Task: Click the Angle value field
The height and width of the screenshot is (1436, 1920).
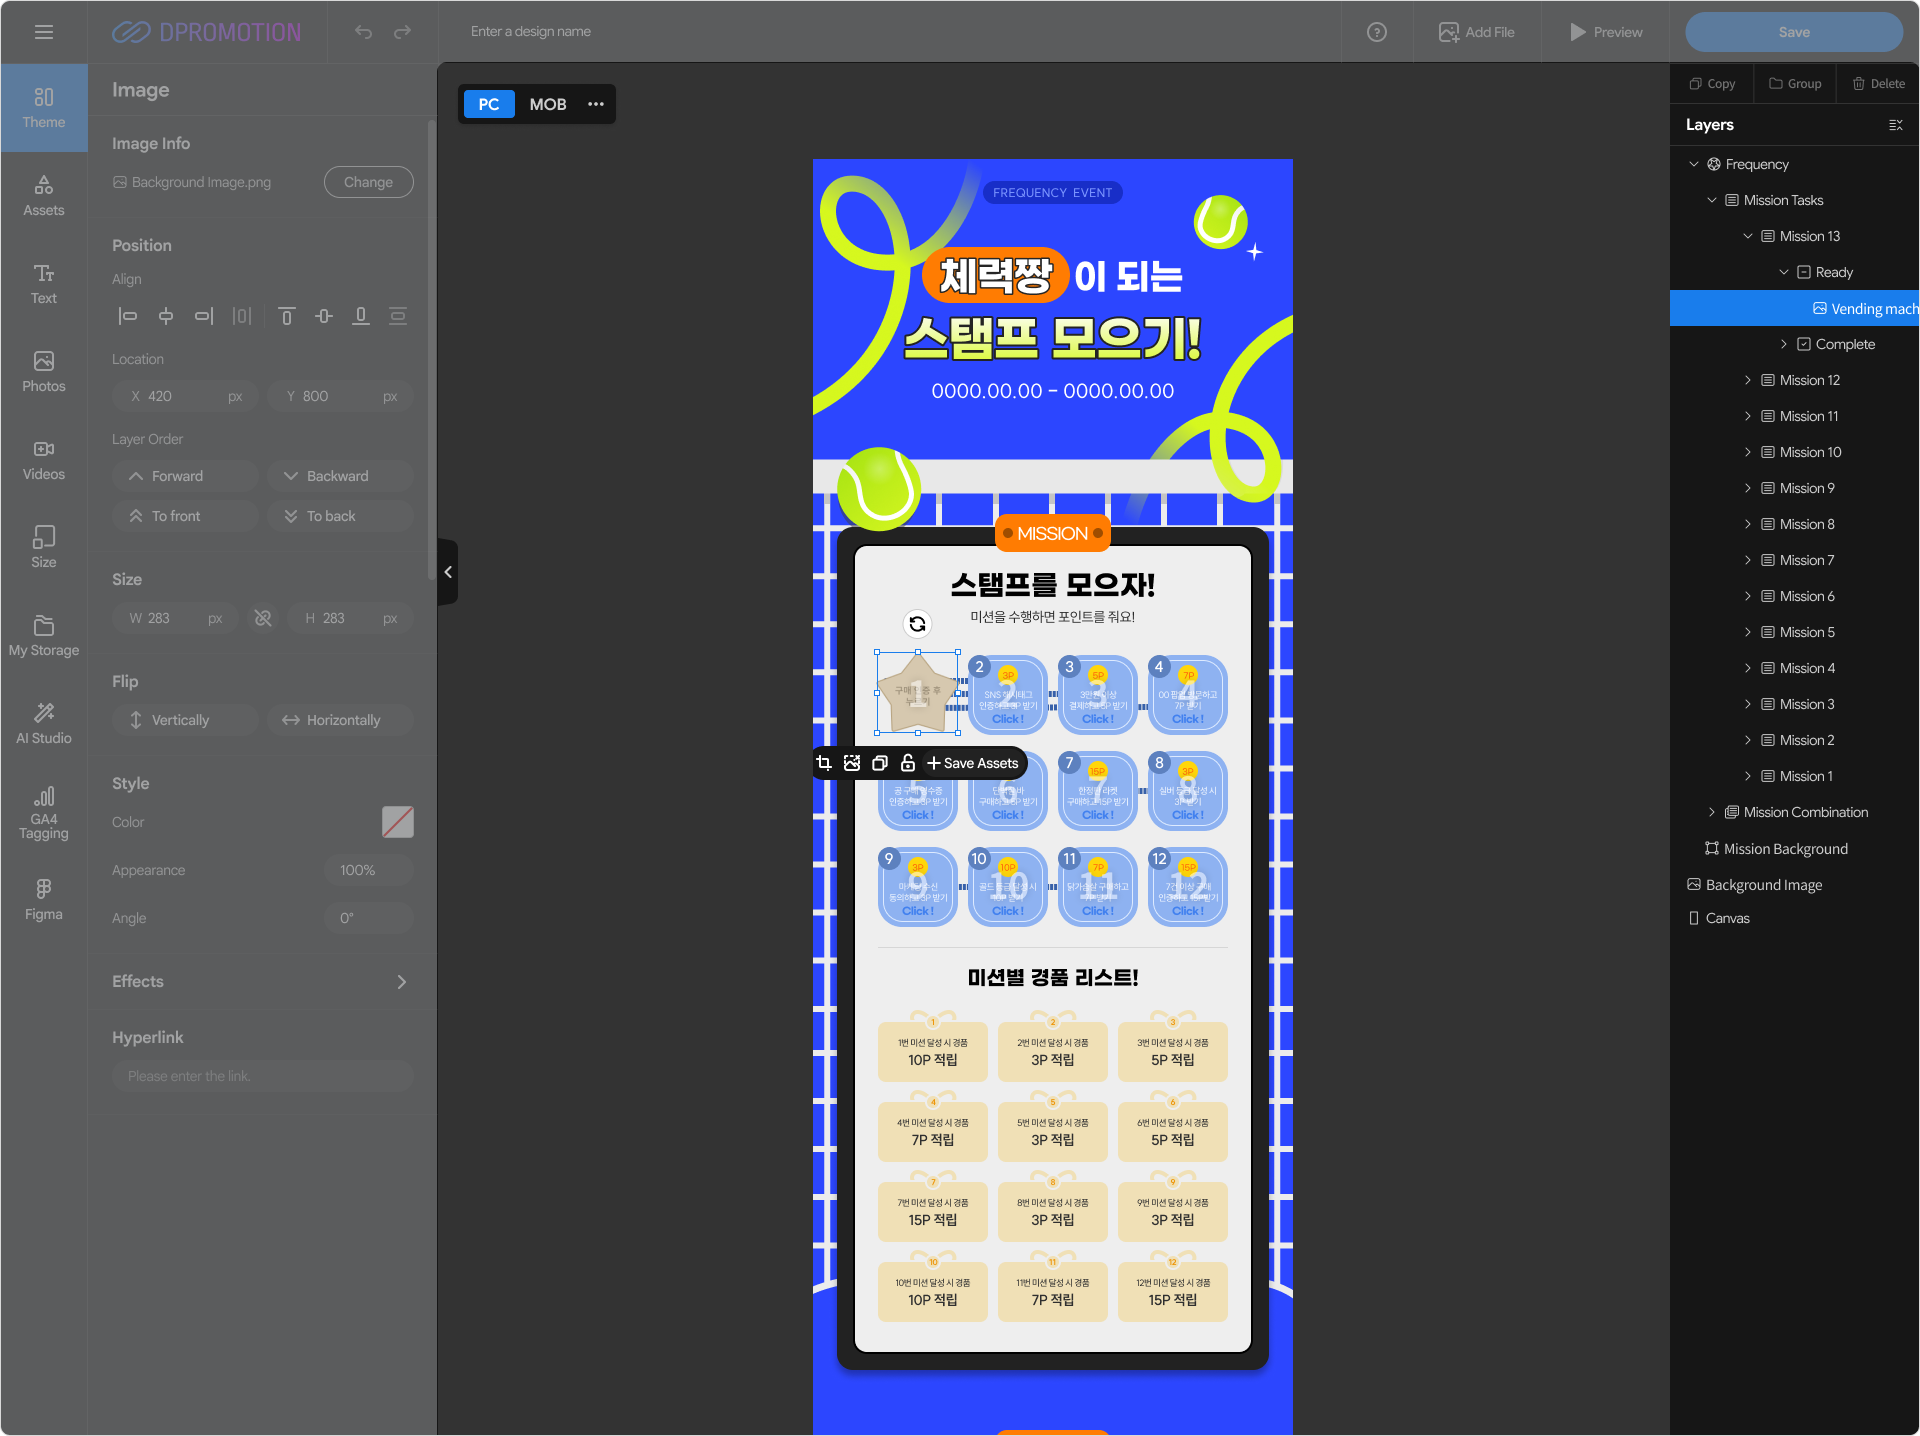Action: (369, 918)
